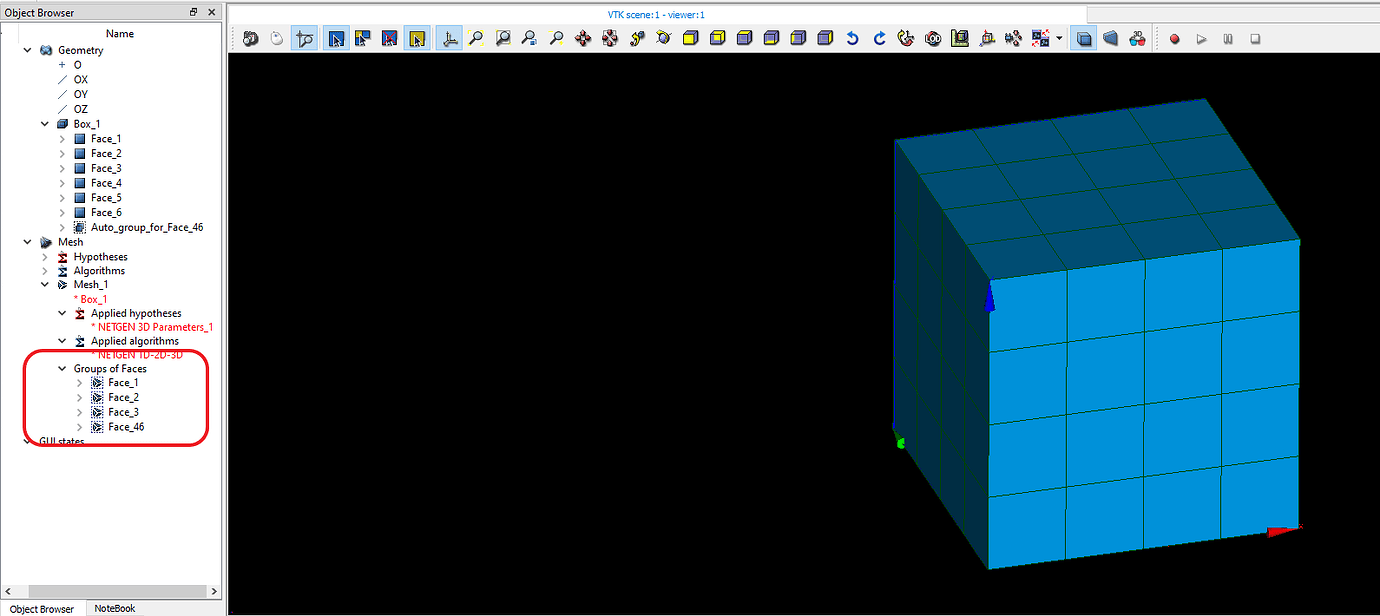Screen dimensions: 1380x616
Task: Enable Perspective projection mode
Action: click(1111, 38)
